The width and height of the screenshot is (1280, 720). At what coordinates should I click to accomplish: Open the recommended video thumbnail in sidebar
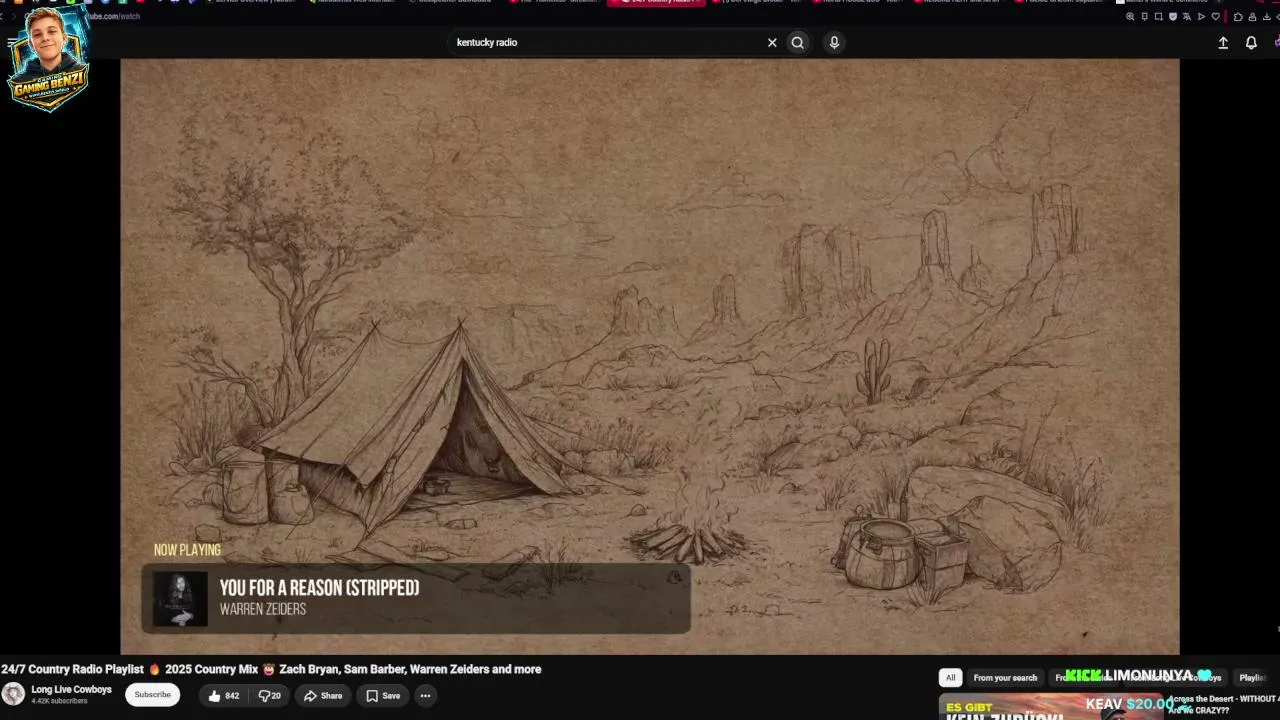1050,707
